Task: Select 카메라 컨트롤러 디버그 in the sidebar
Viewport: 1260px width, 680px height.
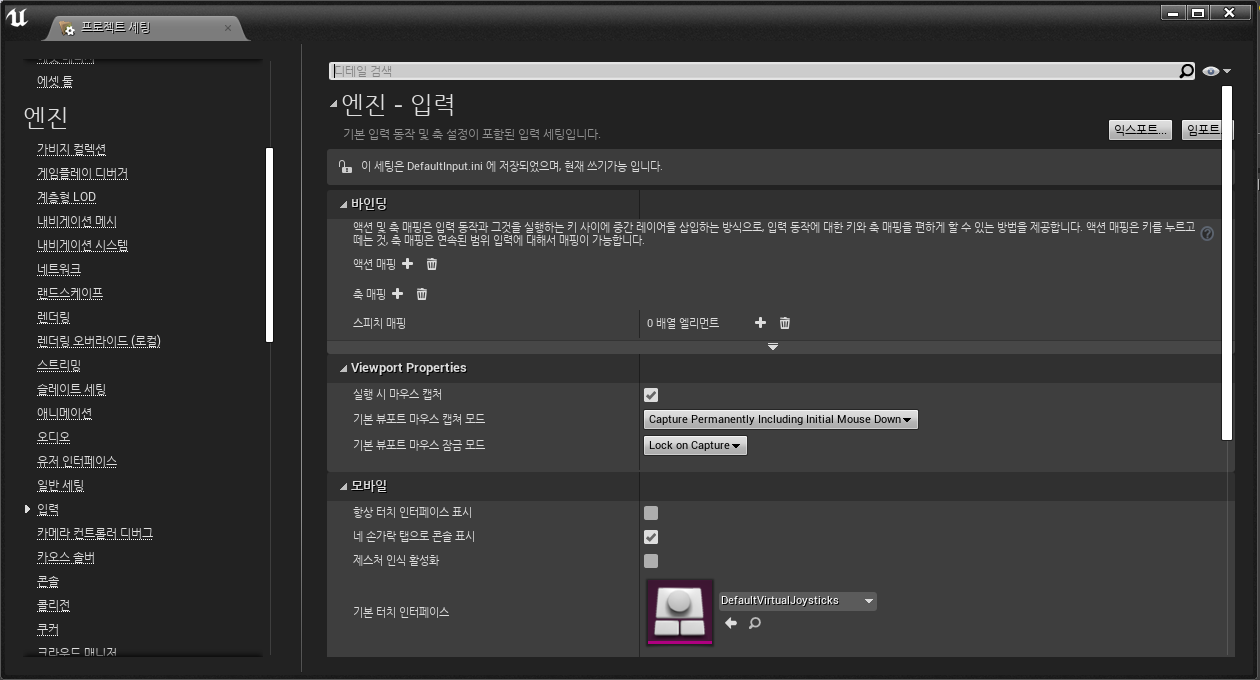Action: click(x=94, y=533)
